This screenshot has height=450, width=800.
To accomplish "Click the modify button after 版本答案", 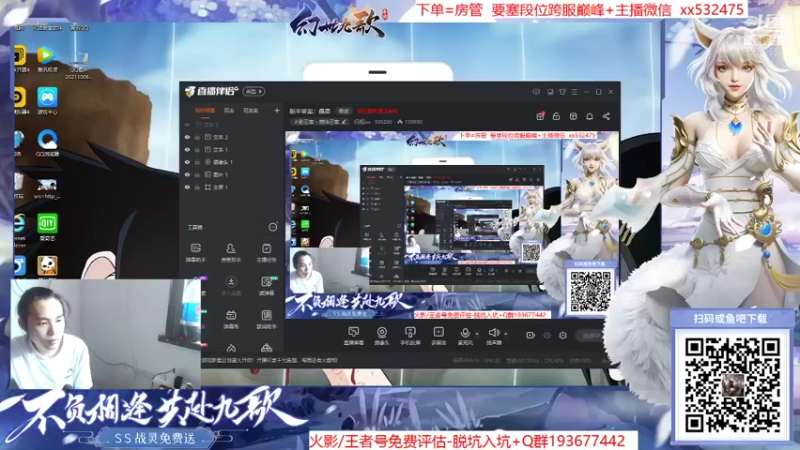I will (344, 111).
